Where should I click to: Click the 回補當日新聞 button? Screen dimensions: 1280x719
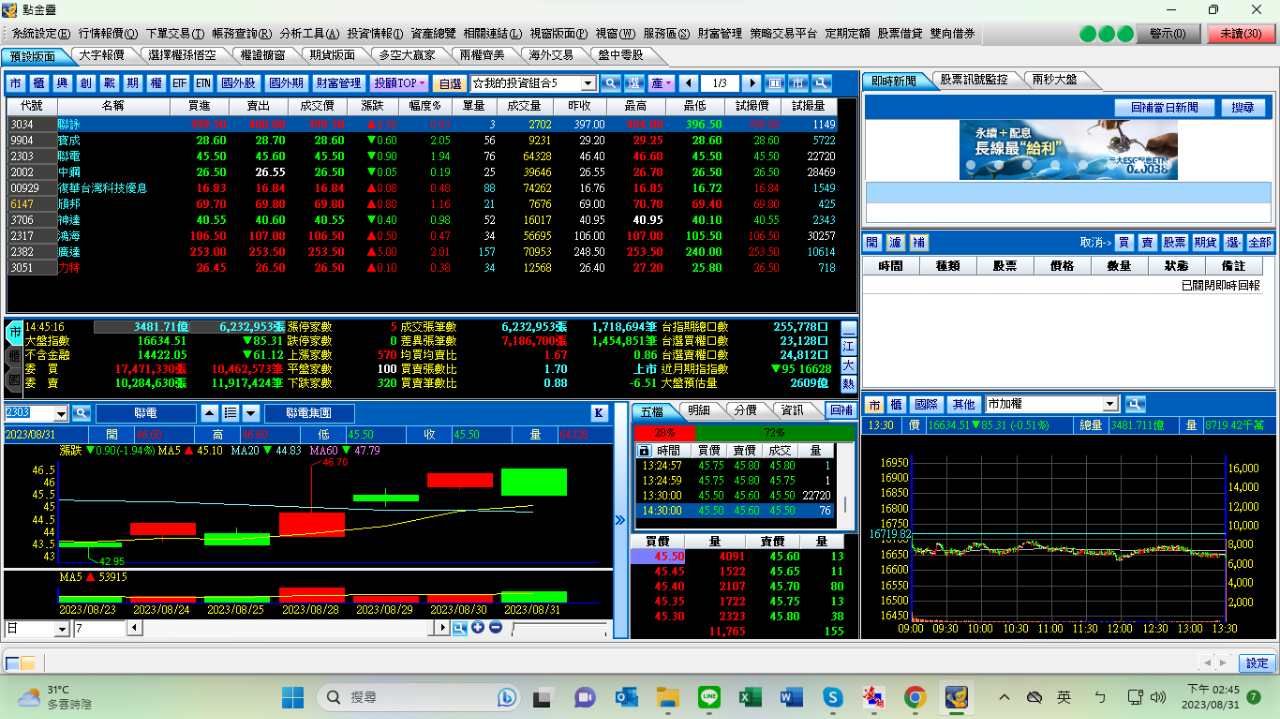[x=1164, y=107]
